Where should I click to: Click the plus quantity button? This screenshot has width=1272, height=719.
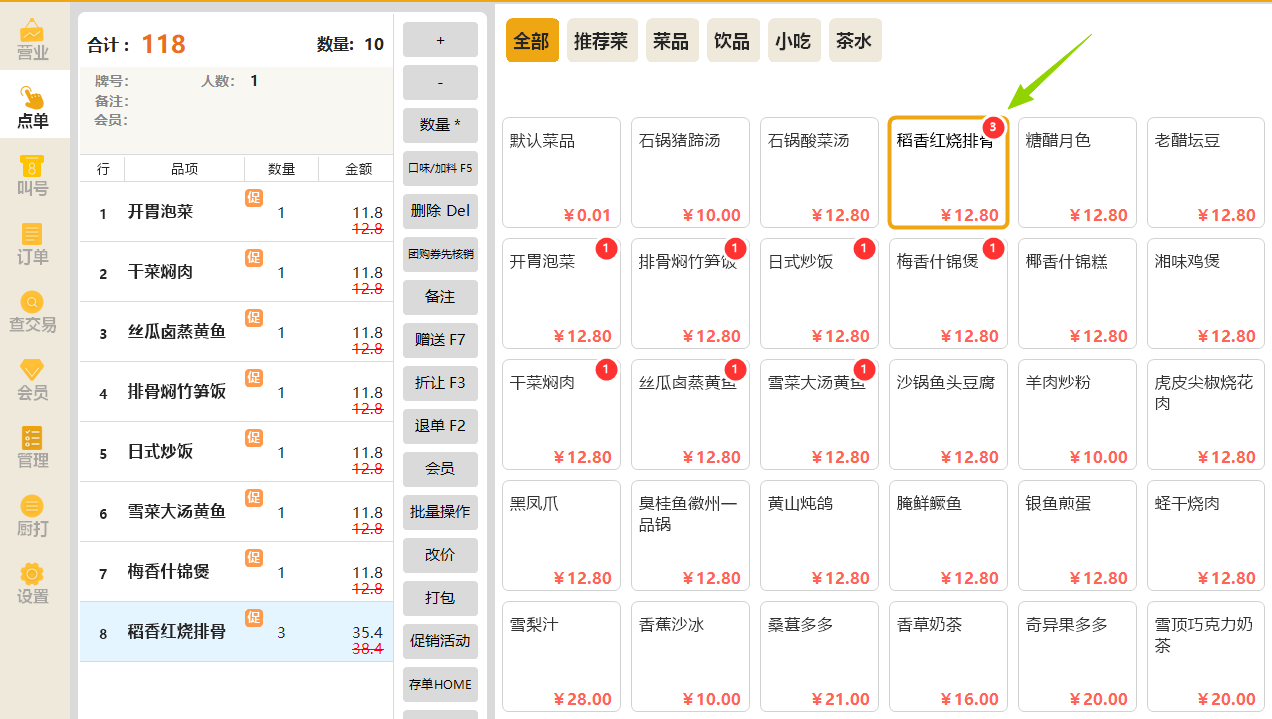click(x=440, y=40)
